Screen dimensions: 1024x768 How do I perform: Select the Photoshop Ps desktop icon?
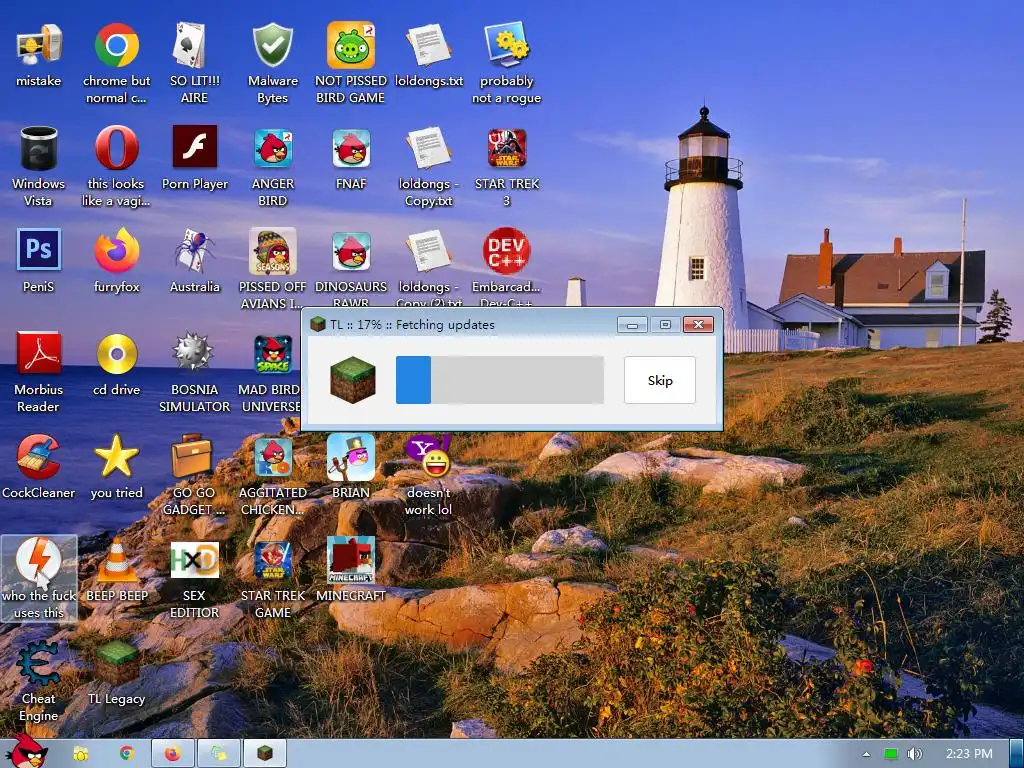coord(39,249)
